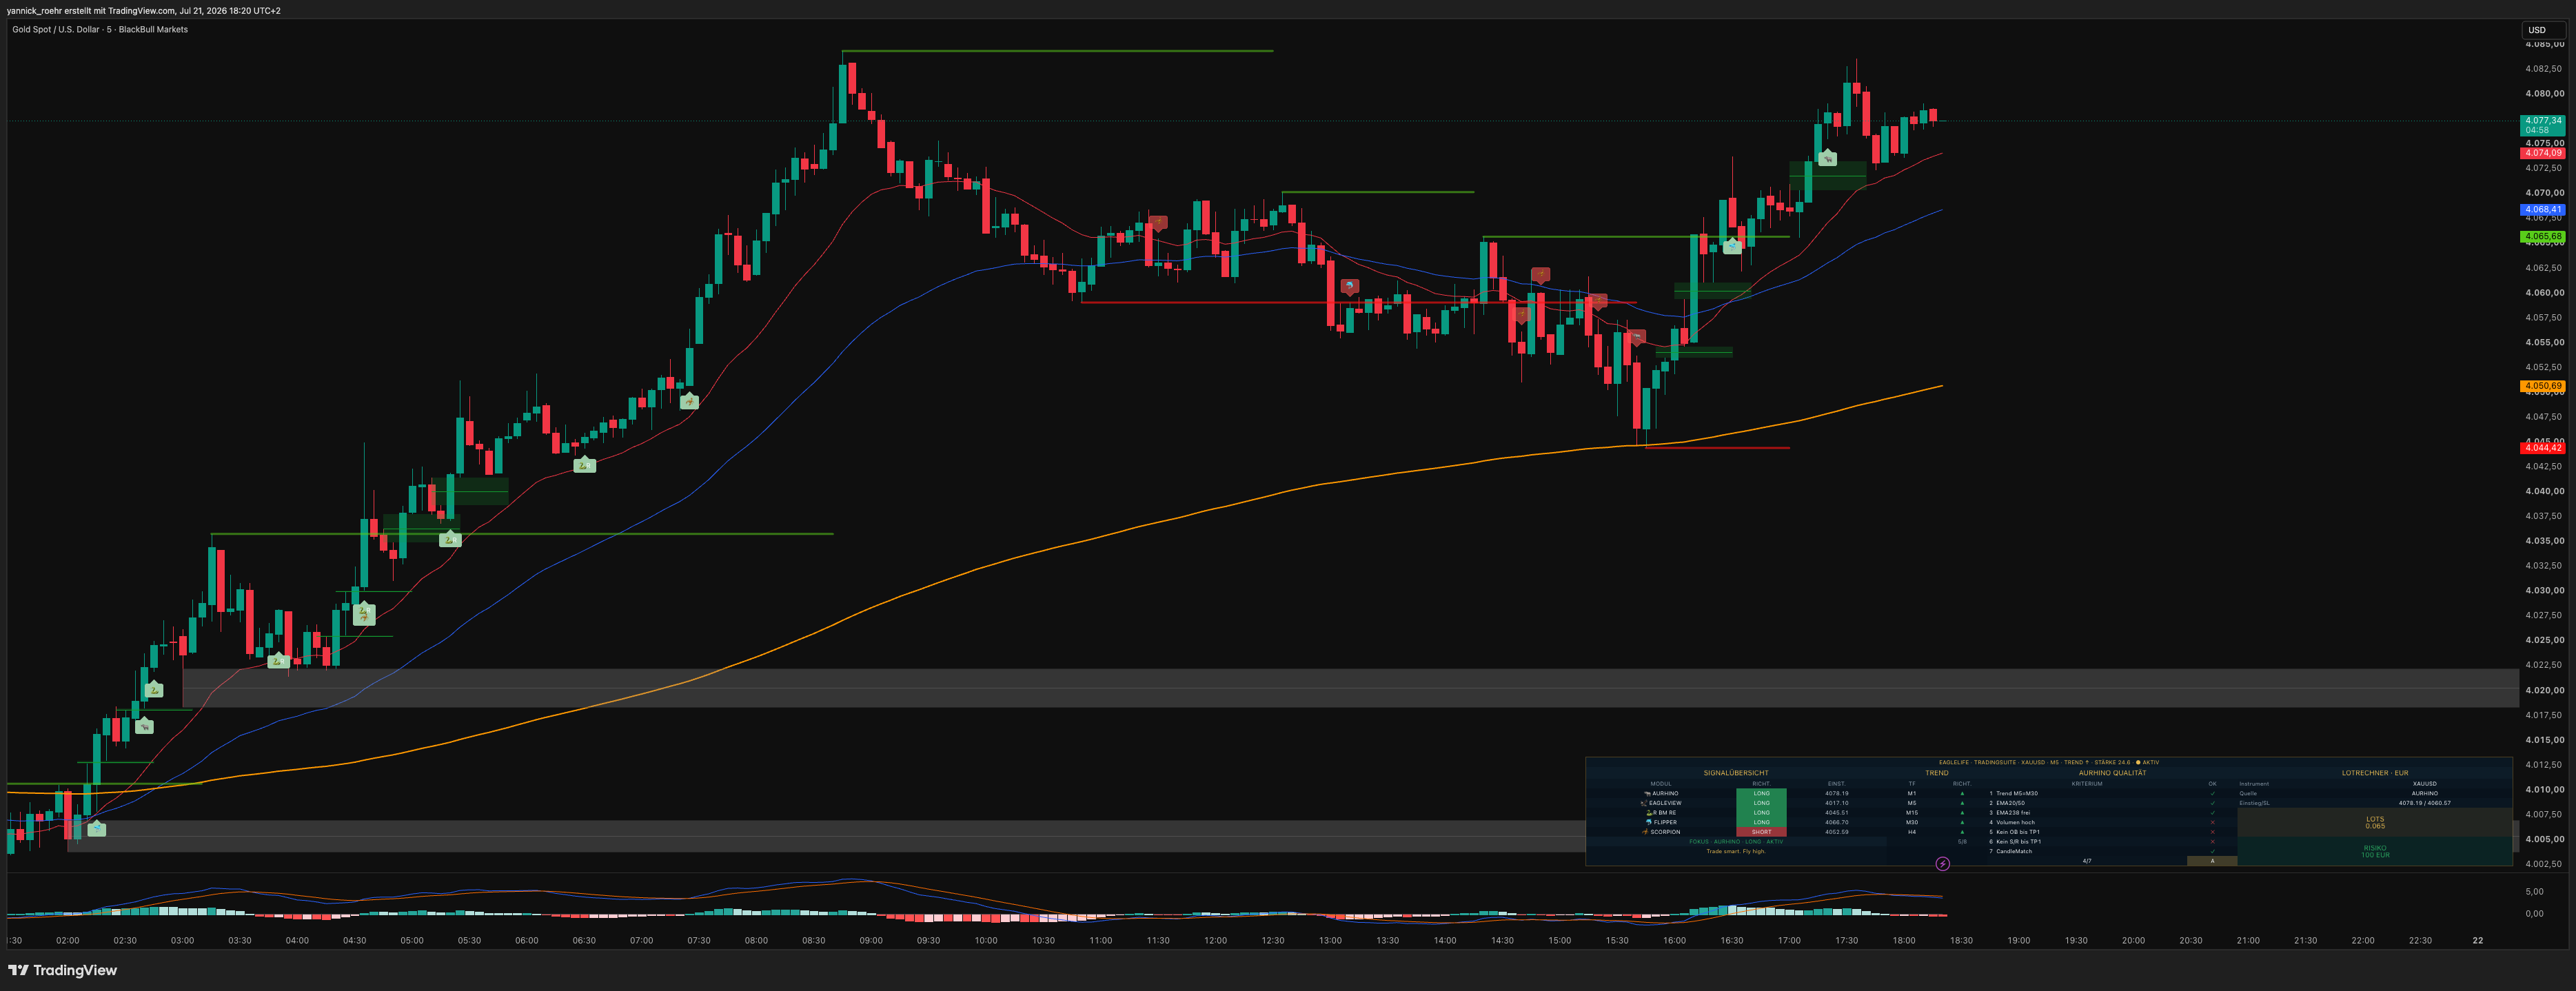Open the TradingView logo
The width and height of the screenshot is (2576, 991).
click(62, 970)
